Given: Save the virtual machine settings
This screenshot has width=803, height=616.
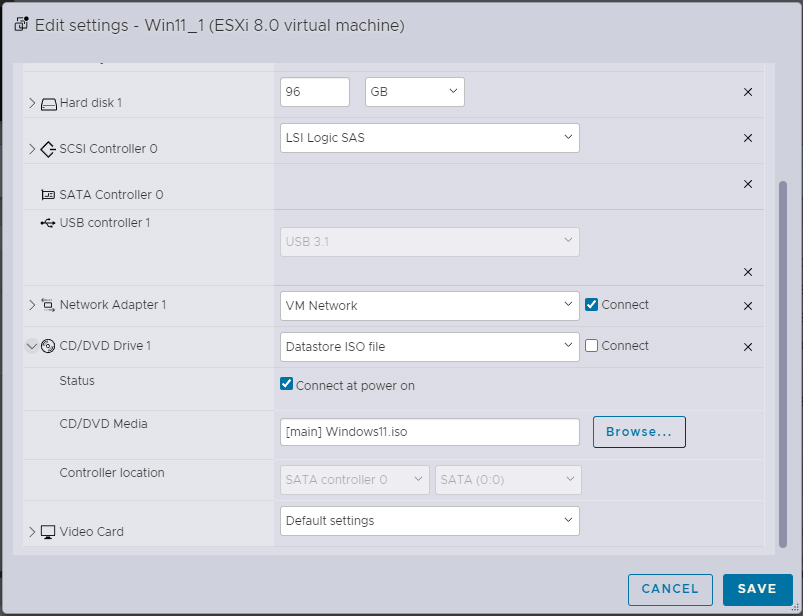Looking at the screenshot, I should click(757, 589).
